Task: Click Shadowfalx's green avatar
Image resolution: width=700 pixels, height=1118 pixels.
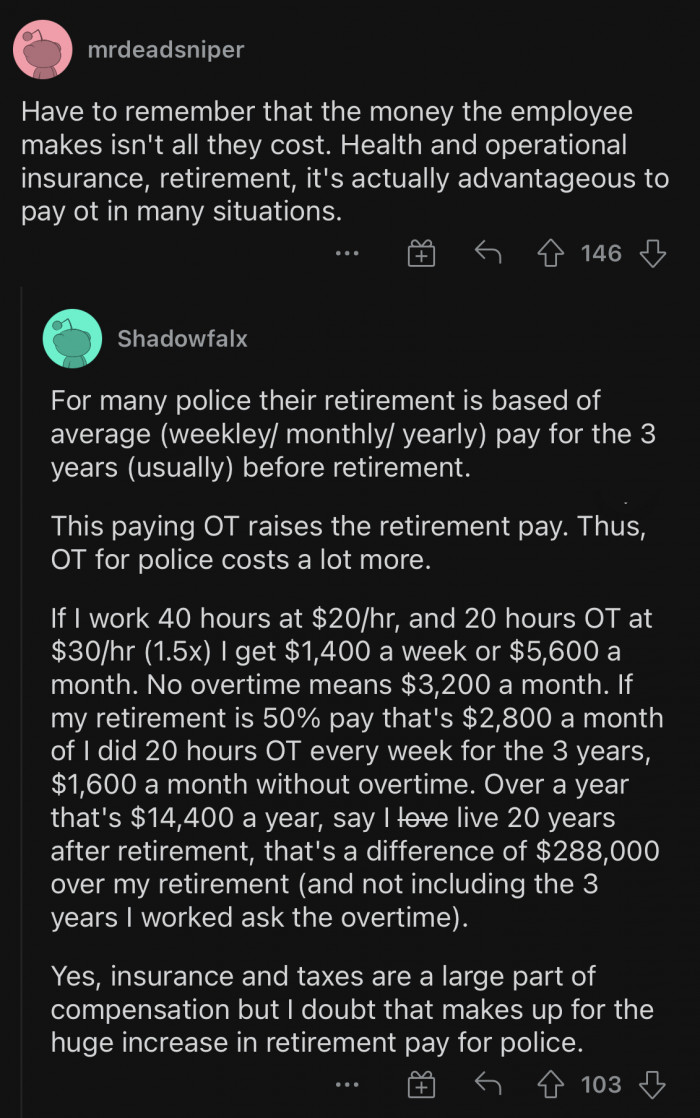Action: point(72,339)
